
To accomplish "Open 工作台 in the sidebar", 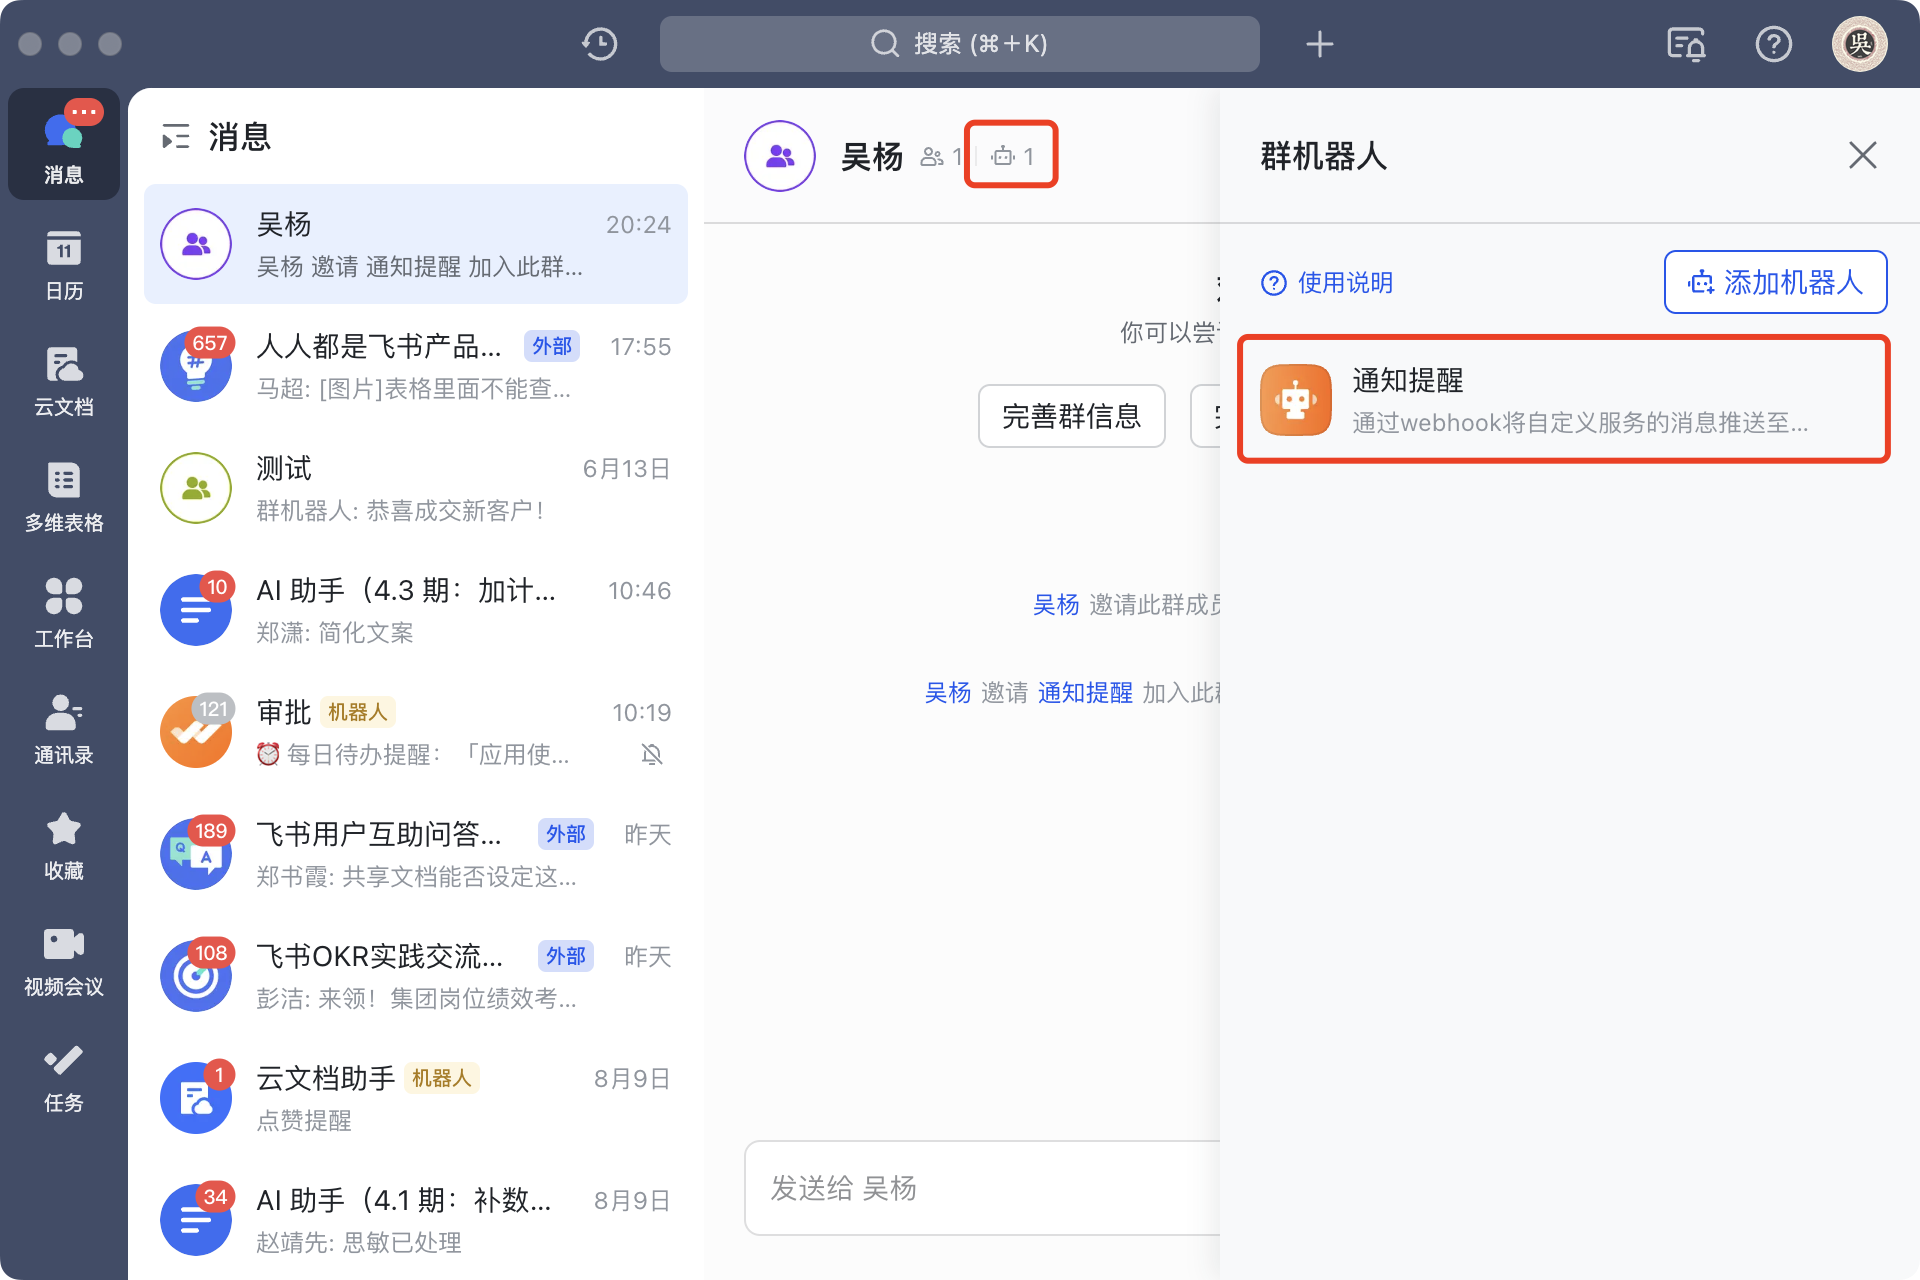I will 64,612.
